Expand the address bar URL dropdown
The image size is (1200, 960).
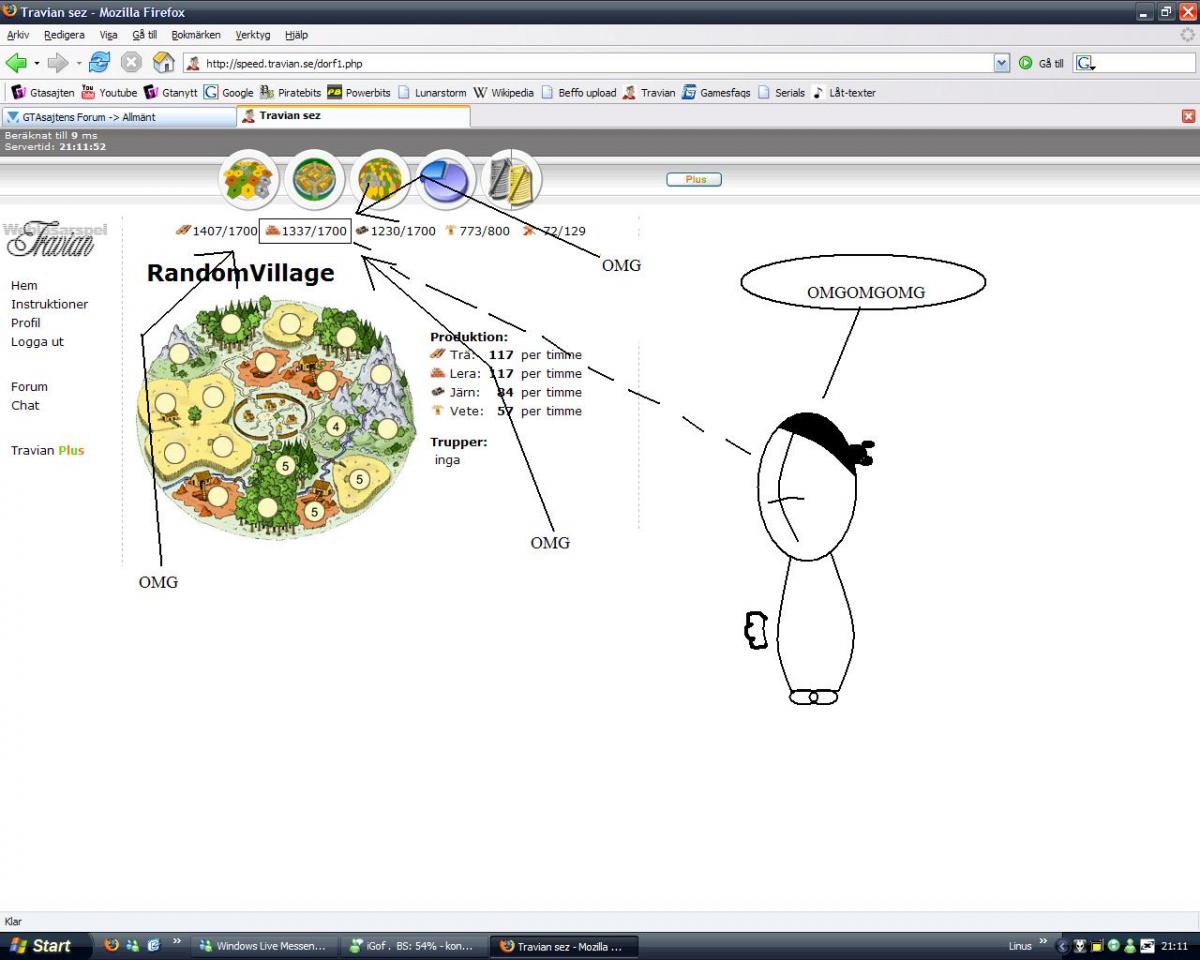tap(1002, 63)
